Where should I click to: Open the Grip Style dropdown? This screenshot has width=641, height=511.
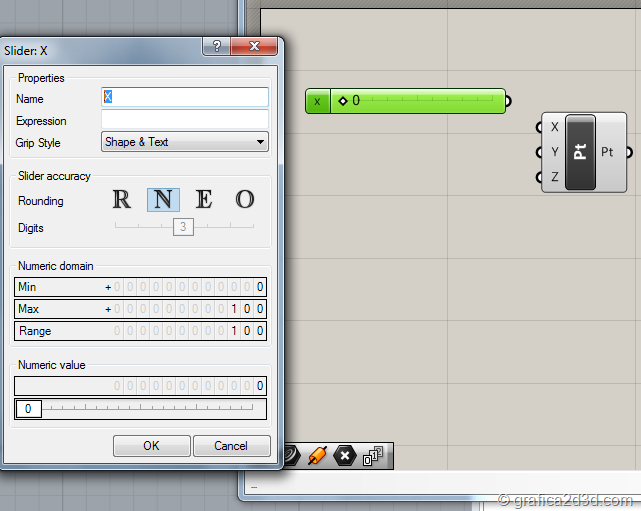click(185, 142)
